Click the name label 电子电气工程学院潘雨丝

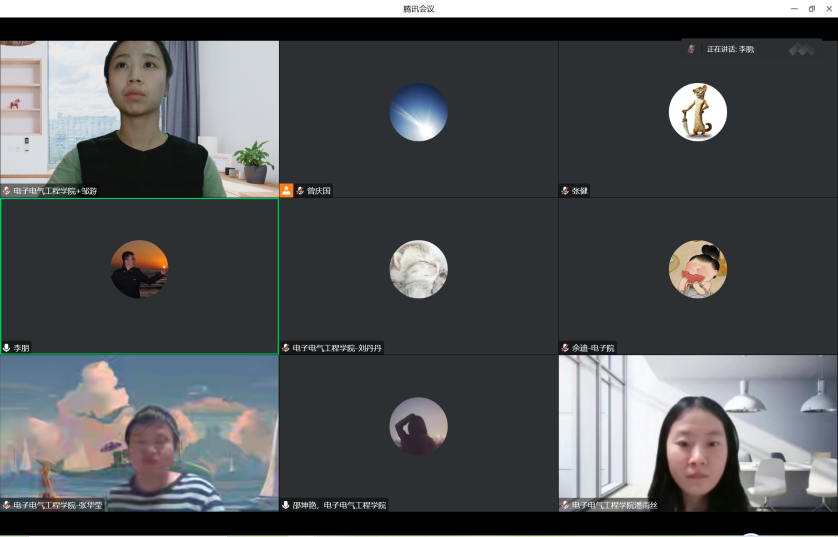pyautogui.click(x=614, y=505)
